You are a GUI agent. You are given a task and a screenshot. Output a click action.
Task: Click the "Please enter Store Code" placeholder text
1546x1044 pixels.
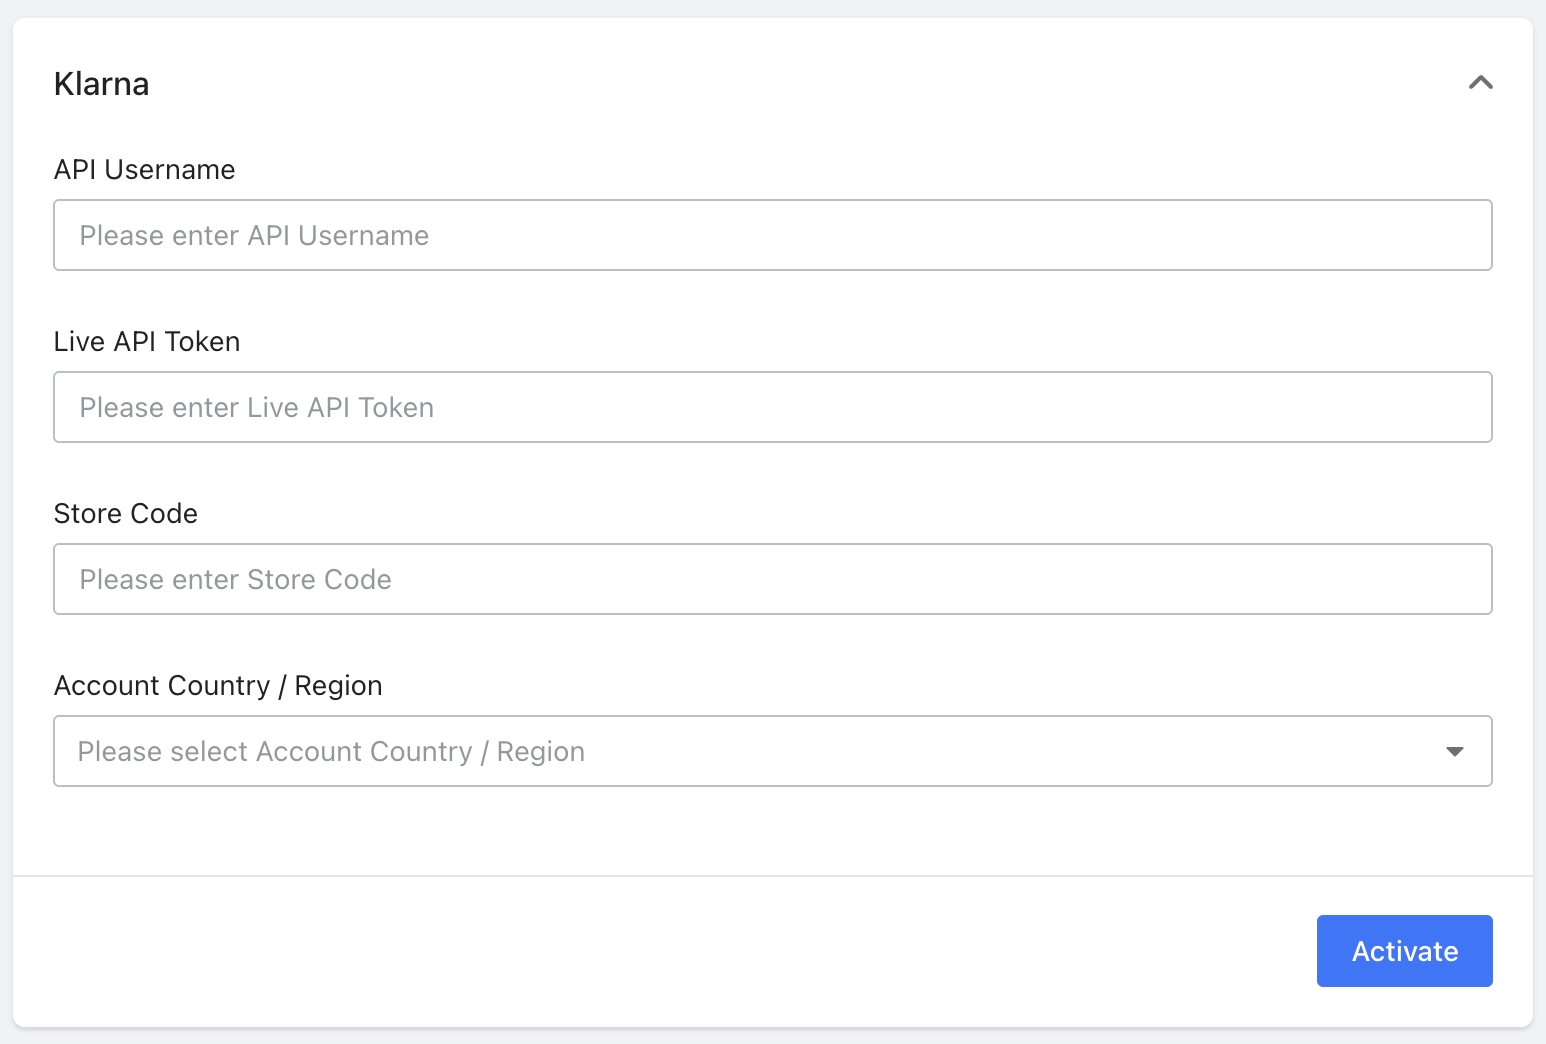coord(235,580)
